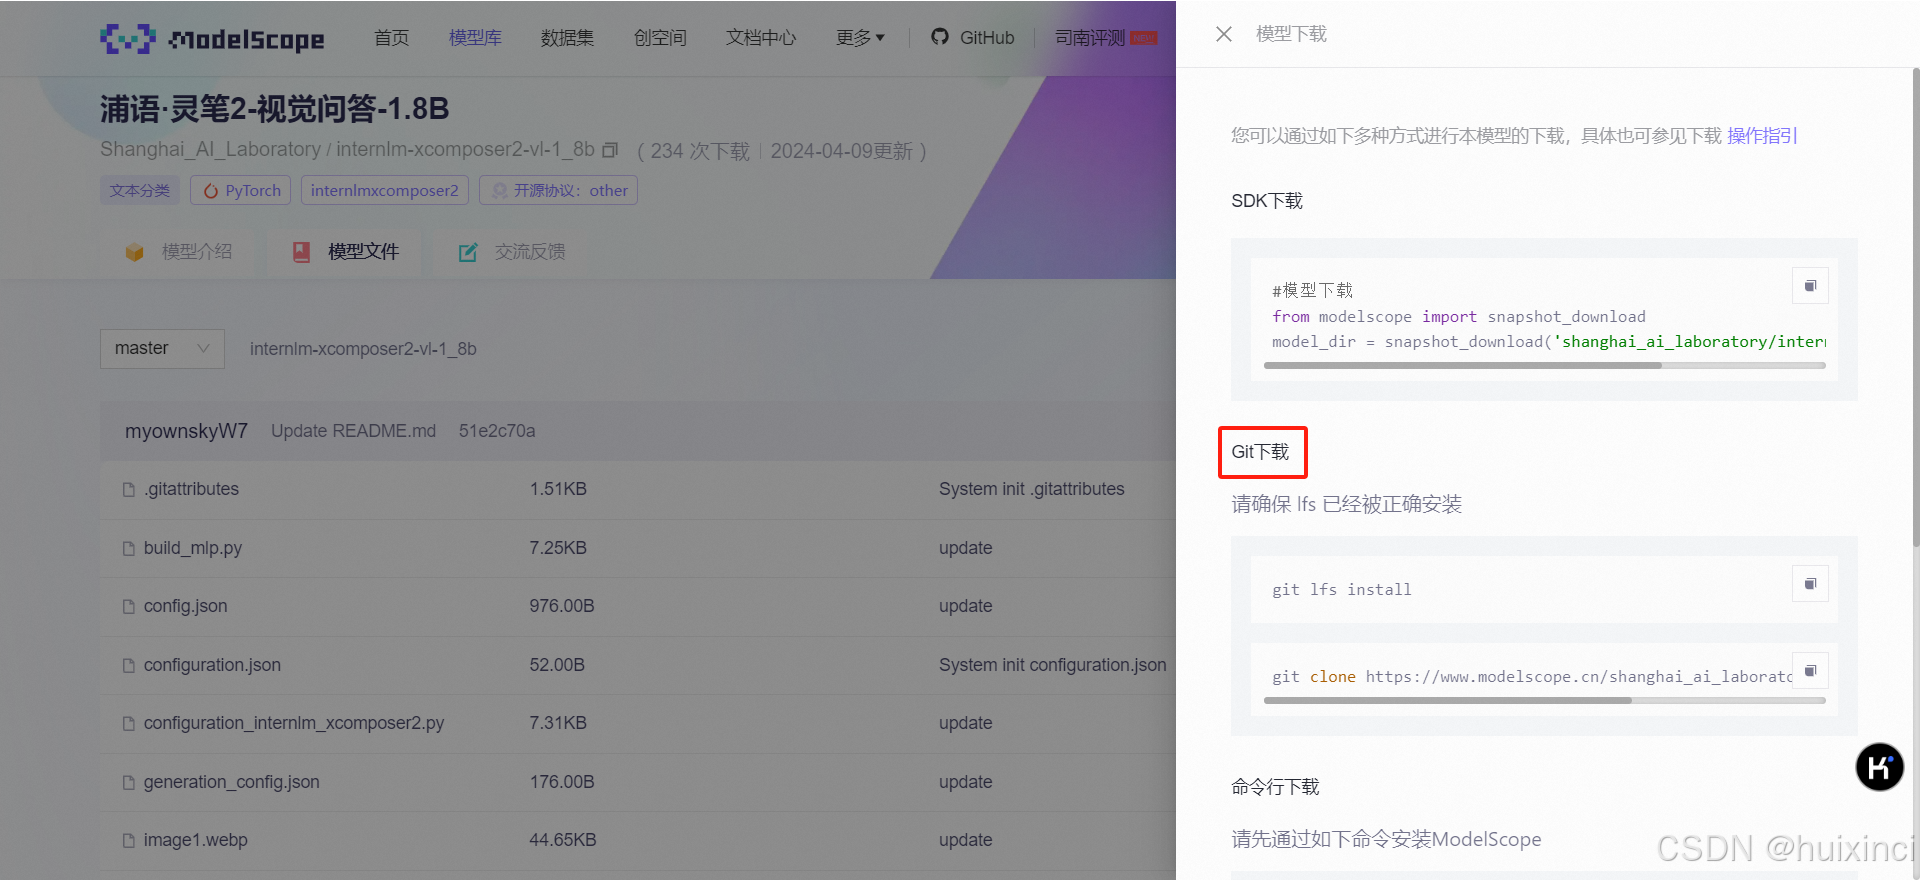Screen dimensions: 1920x880
Task: Copy the git lfs install command
Action: [1810, 584]
